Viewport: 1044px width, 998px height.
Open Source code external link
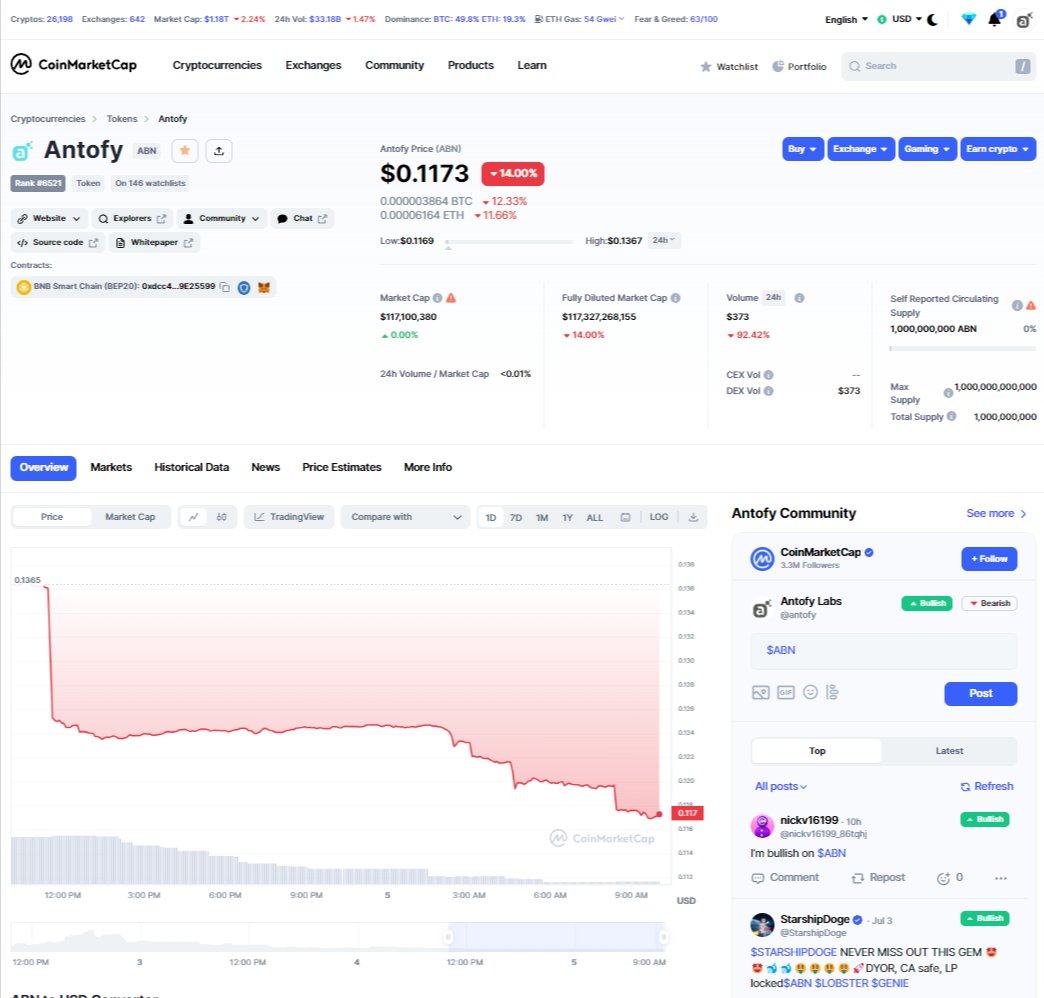pyautogui.click(x=57, y=242)
